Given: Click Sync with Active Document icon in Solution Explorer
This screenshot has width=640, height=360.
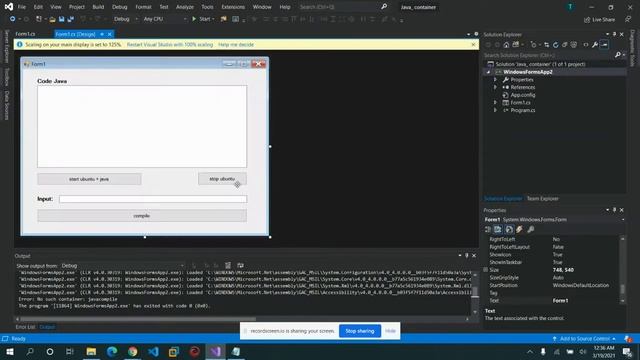Looking at the screenshot, I should pos(546,45).
